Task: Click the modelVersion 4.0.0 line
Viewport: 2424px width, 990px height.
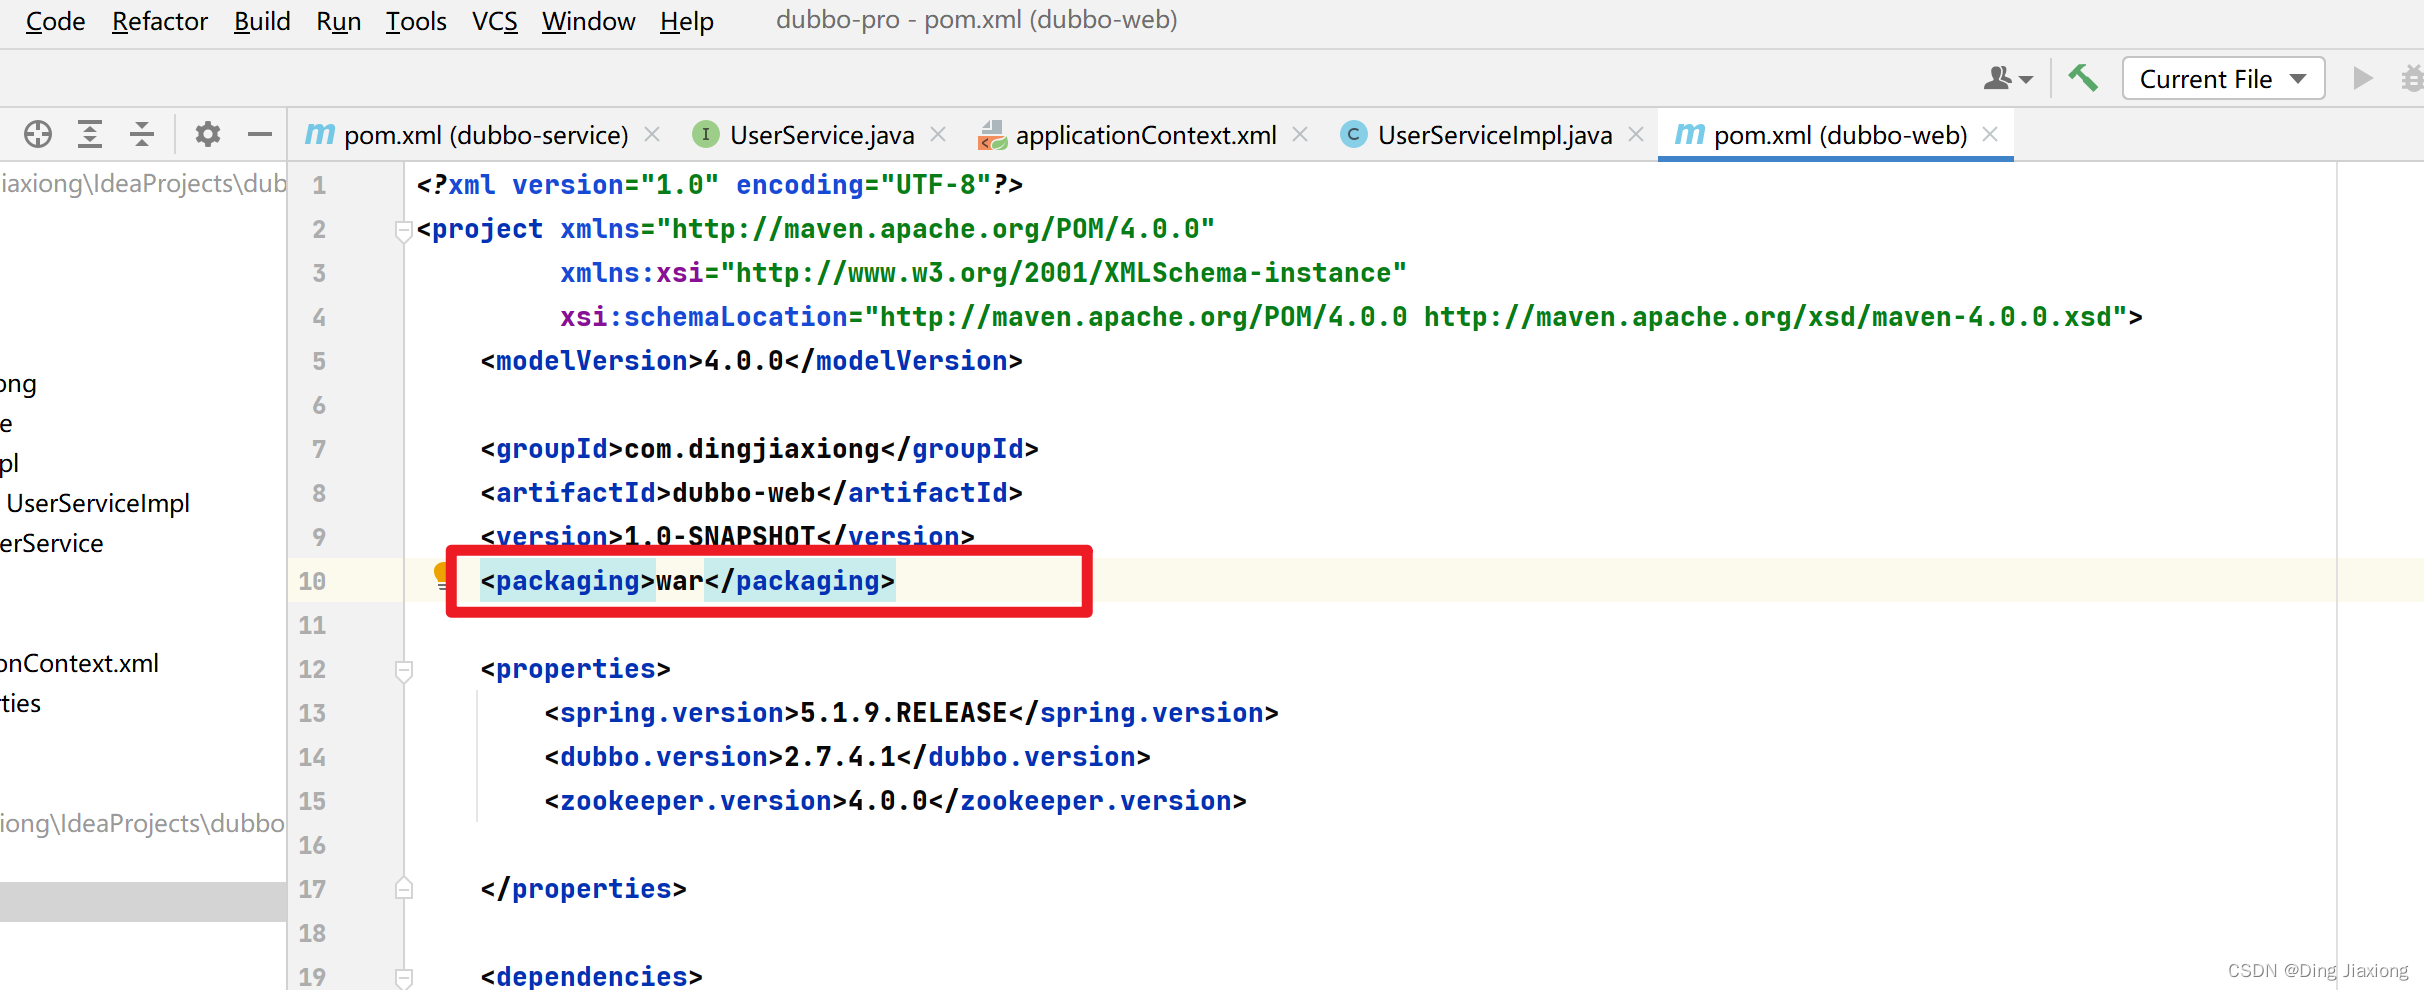Action: click(751, 361)
